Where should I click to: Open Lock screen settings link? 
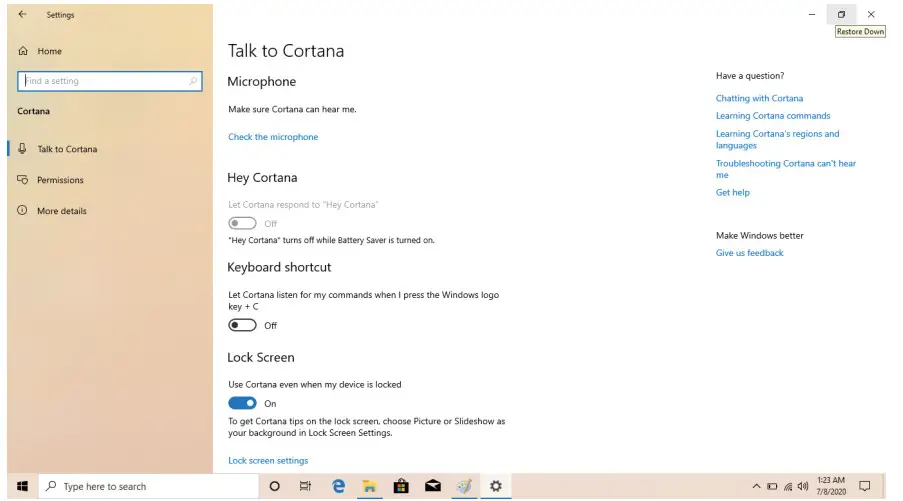tap(268, 461)
